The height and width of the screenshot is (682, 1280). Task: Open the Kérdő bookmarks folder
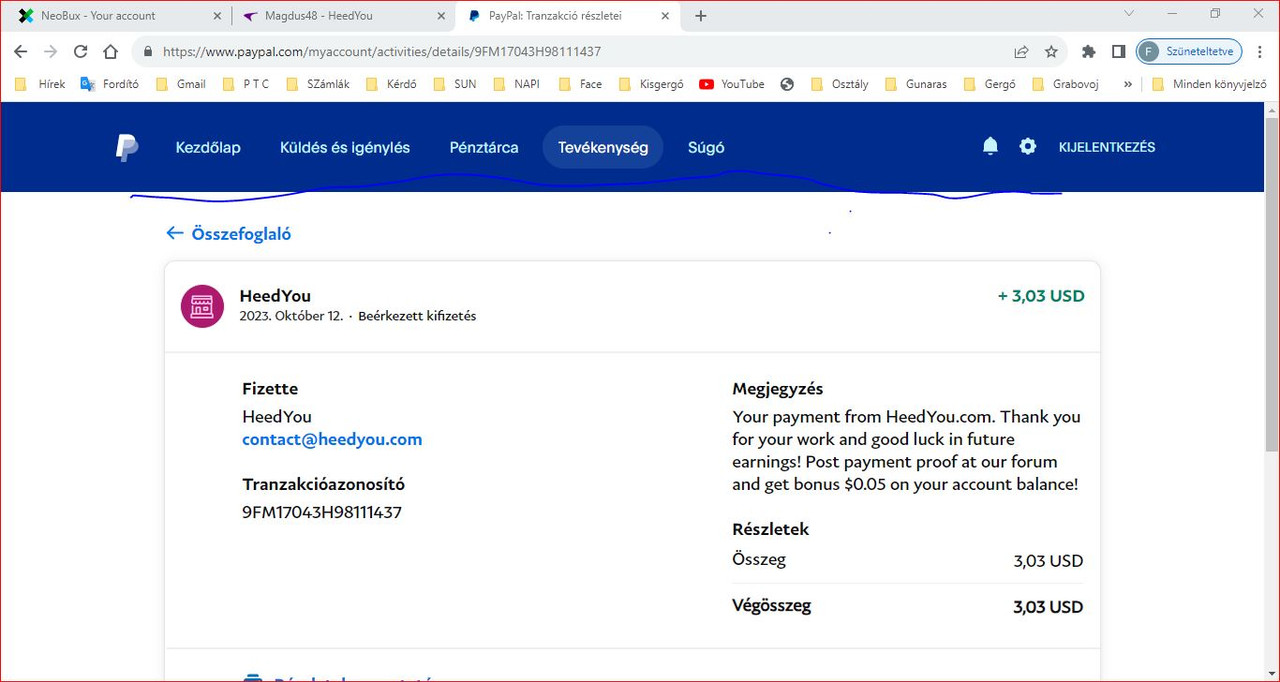391,84
